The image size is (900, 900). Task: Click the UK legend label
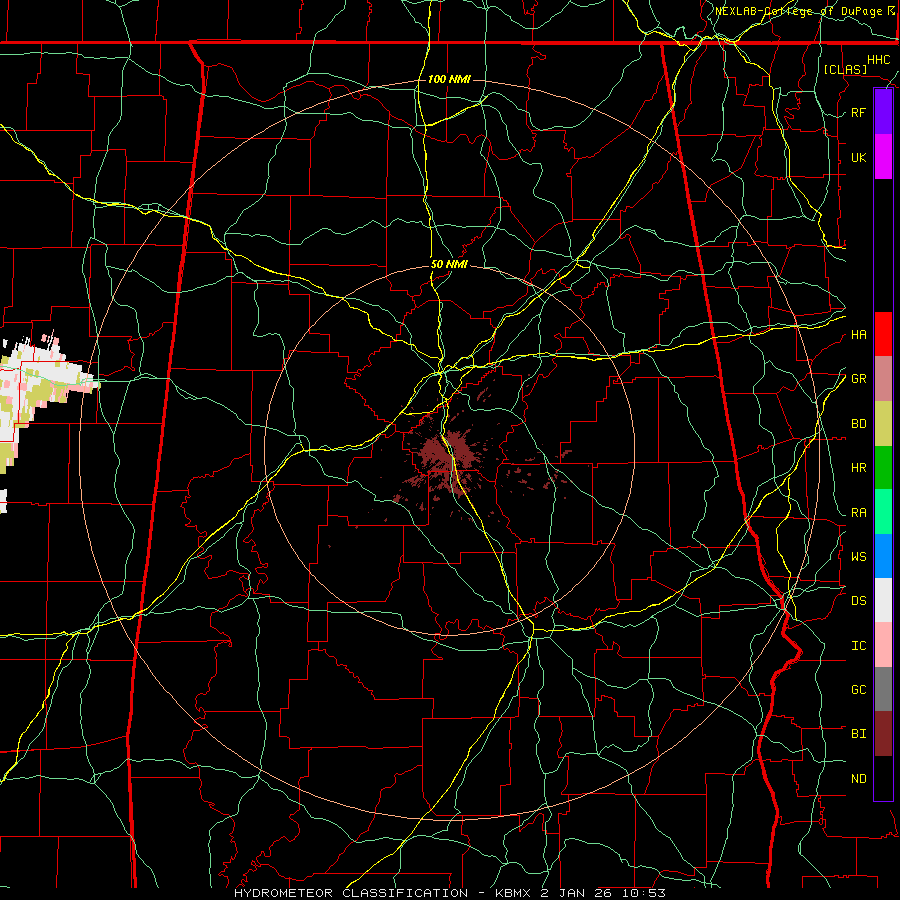[x=858, y=157]
